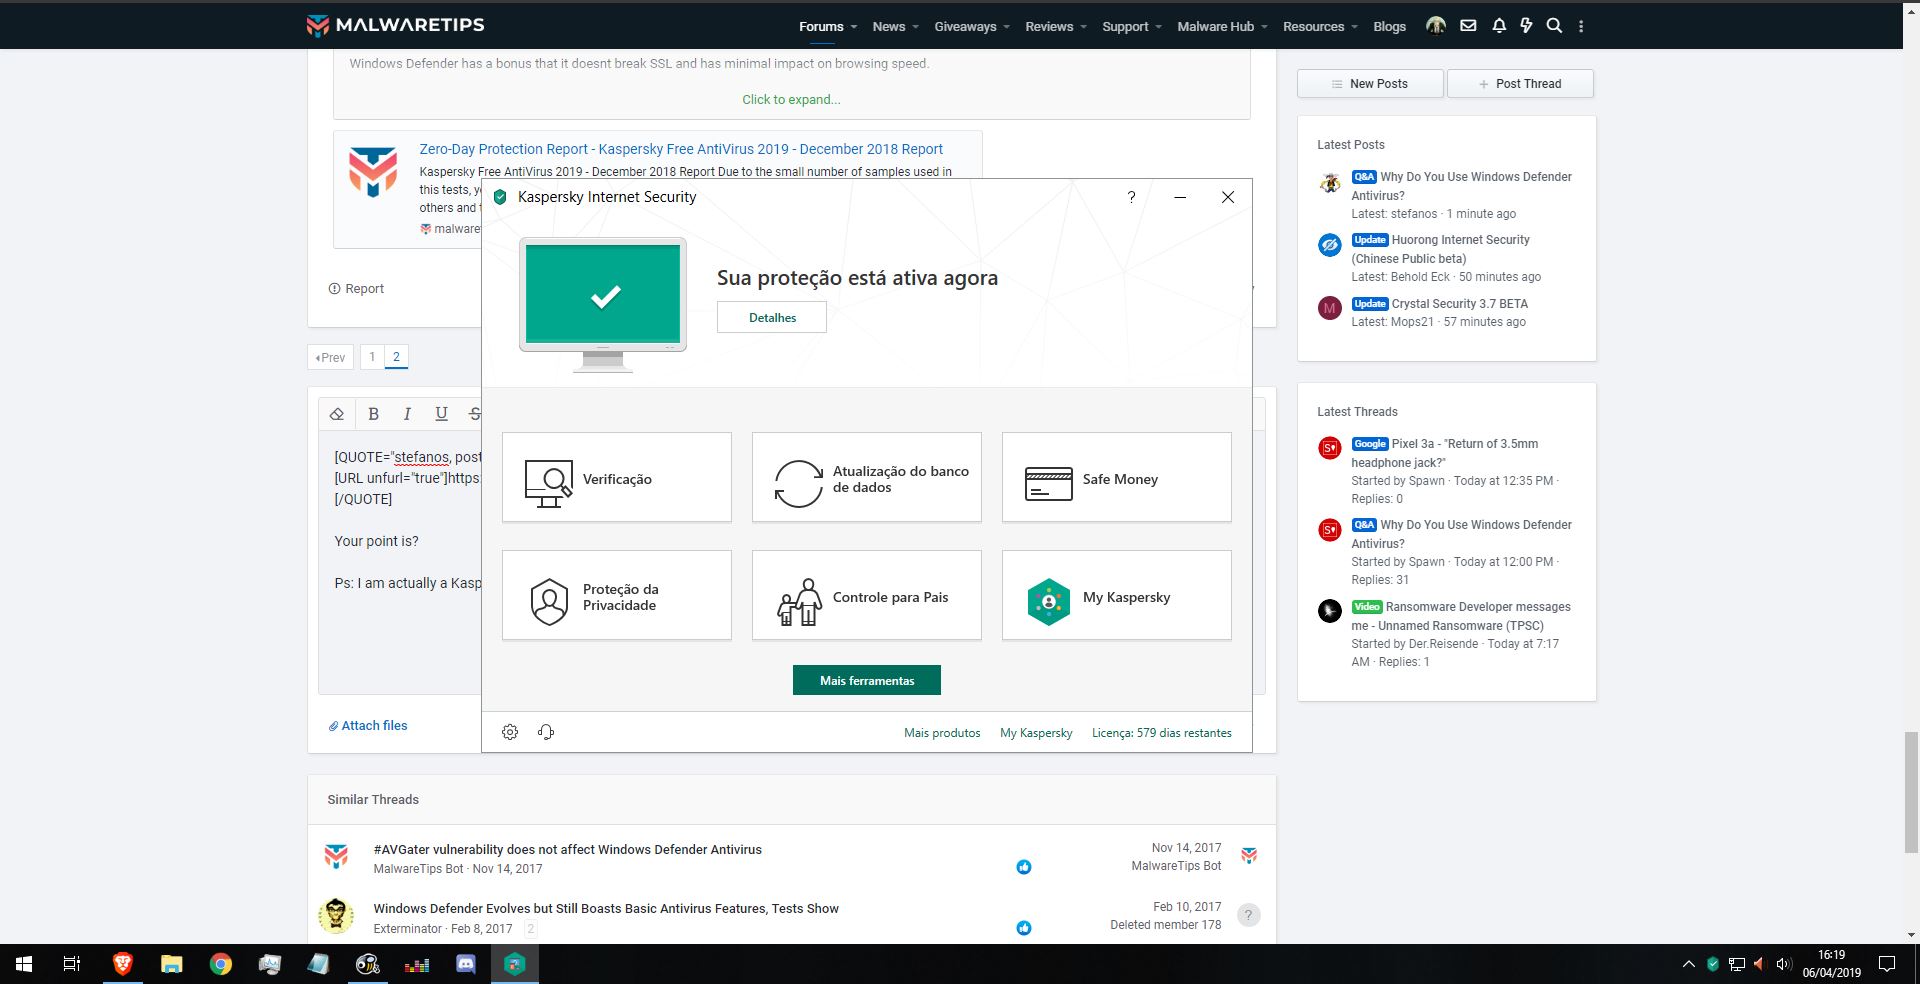The height and width of the screenshot is (984, 1920).
Task: Click Attach files below the editor
Action: click(368, 726)
